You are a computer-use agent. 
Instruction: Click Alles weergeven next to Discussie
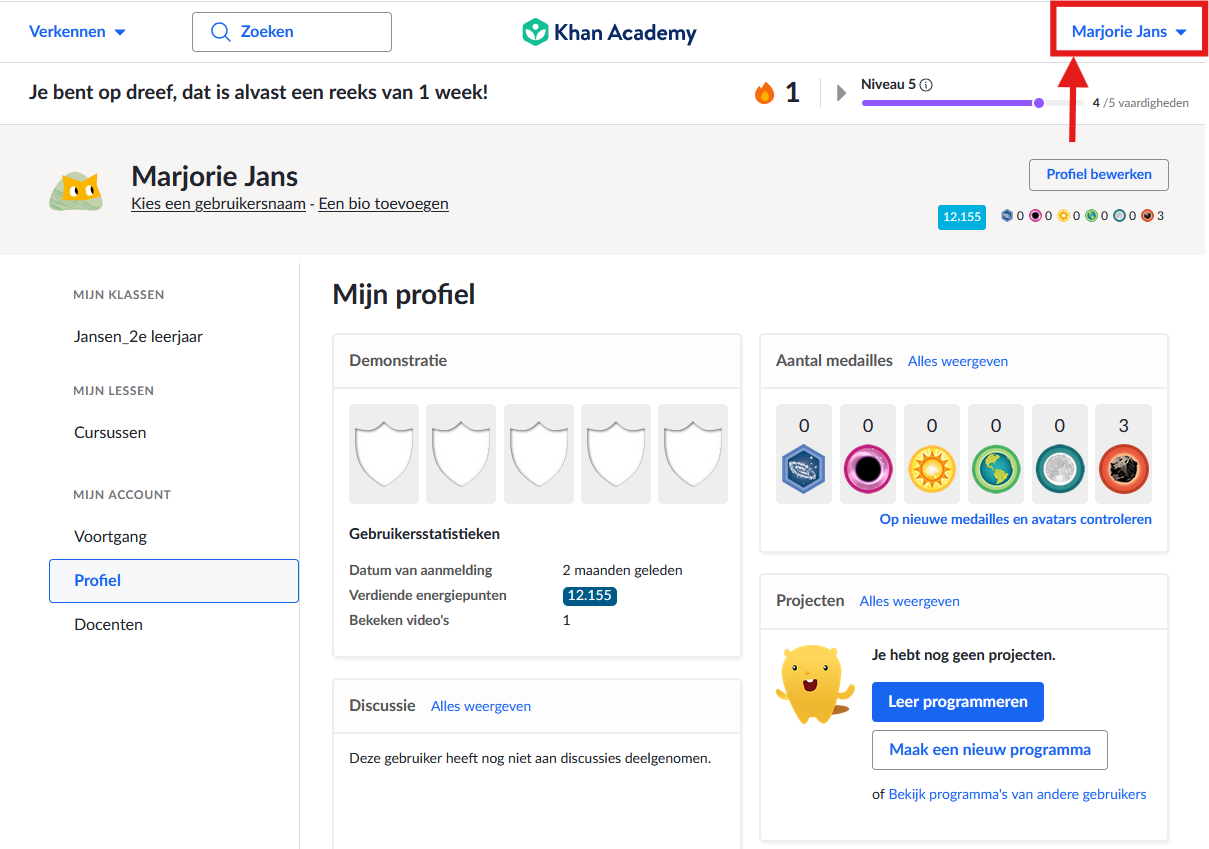coord(481,706)
